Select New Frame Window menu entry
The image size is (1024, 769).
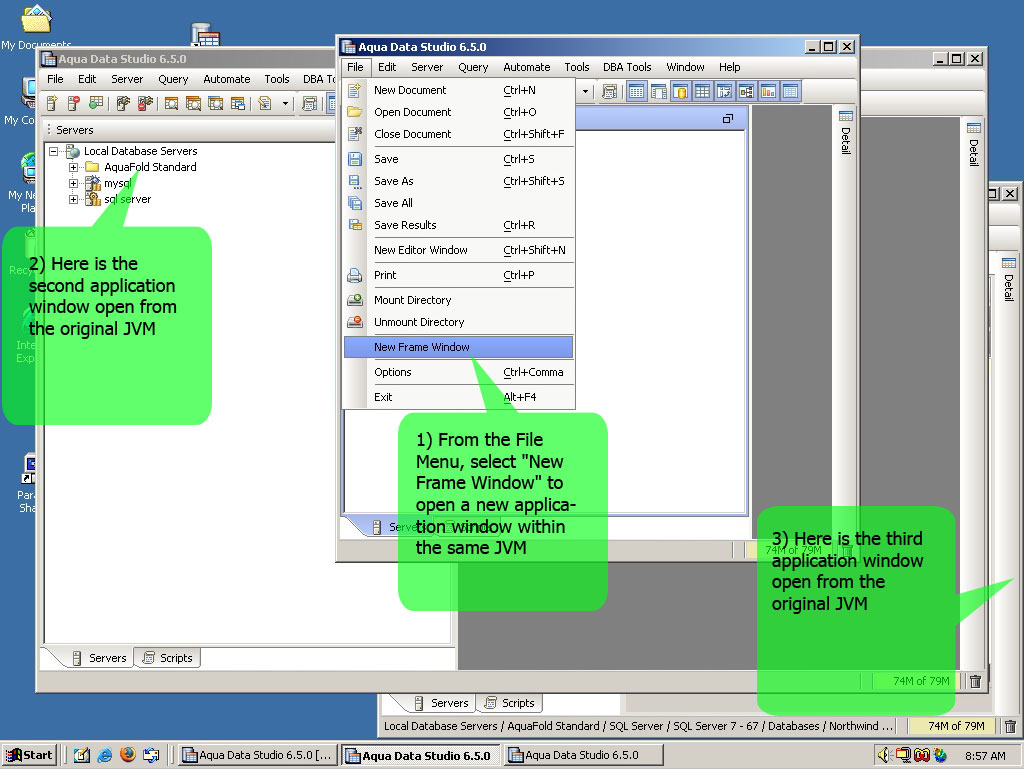pos(458,347)
